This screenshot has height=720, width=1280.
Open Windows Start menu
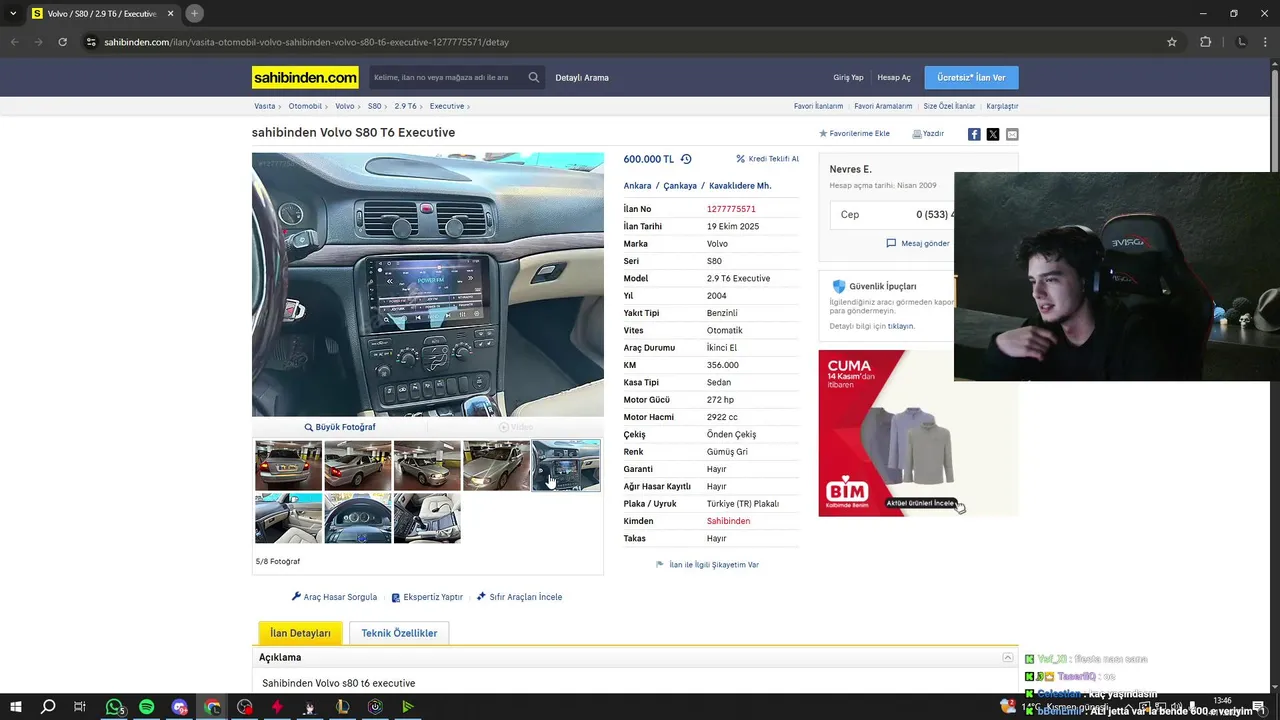[15, 707]
